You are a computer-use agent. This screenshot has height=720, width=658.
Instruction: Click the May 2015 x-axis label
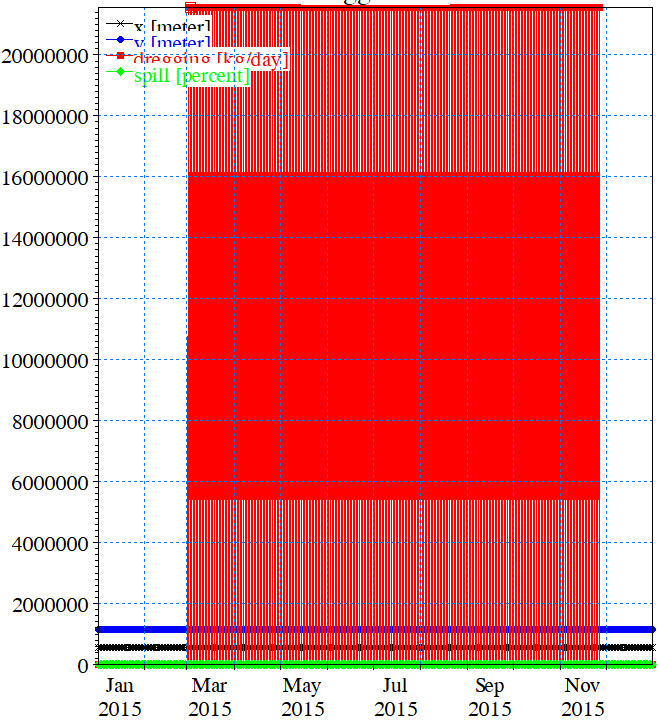[302, 697]
